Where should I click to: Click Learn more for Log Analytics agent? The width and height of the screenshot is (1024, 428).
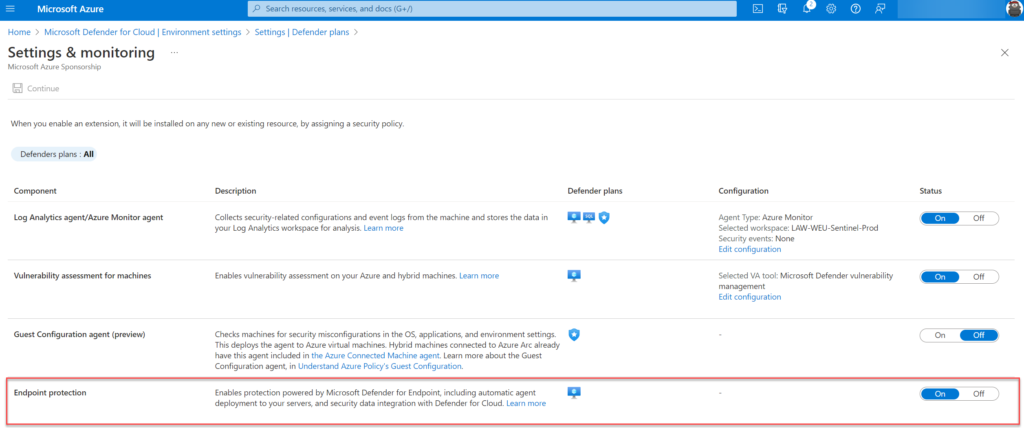click(383, 228)
